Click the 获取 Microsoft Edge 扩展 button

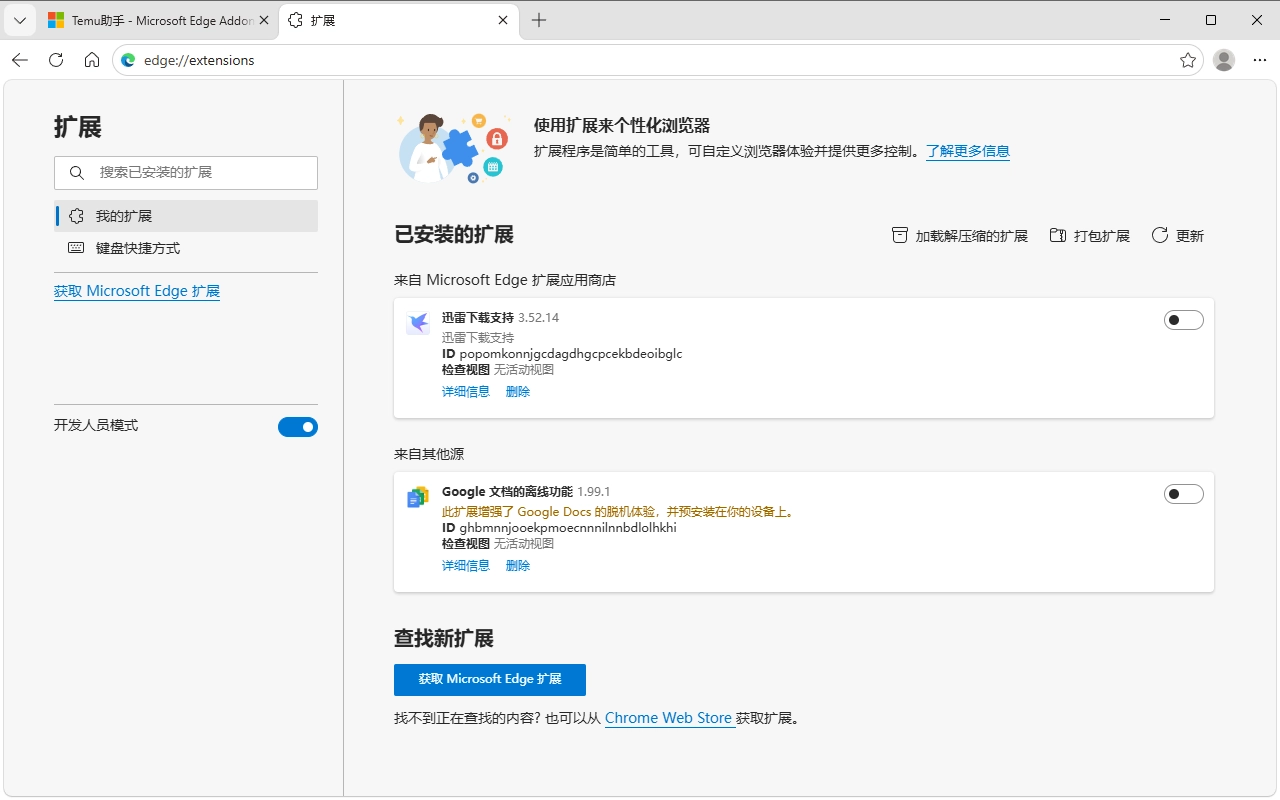click(489, 679)
